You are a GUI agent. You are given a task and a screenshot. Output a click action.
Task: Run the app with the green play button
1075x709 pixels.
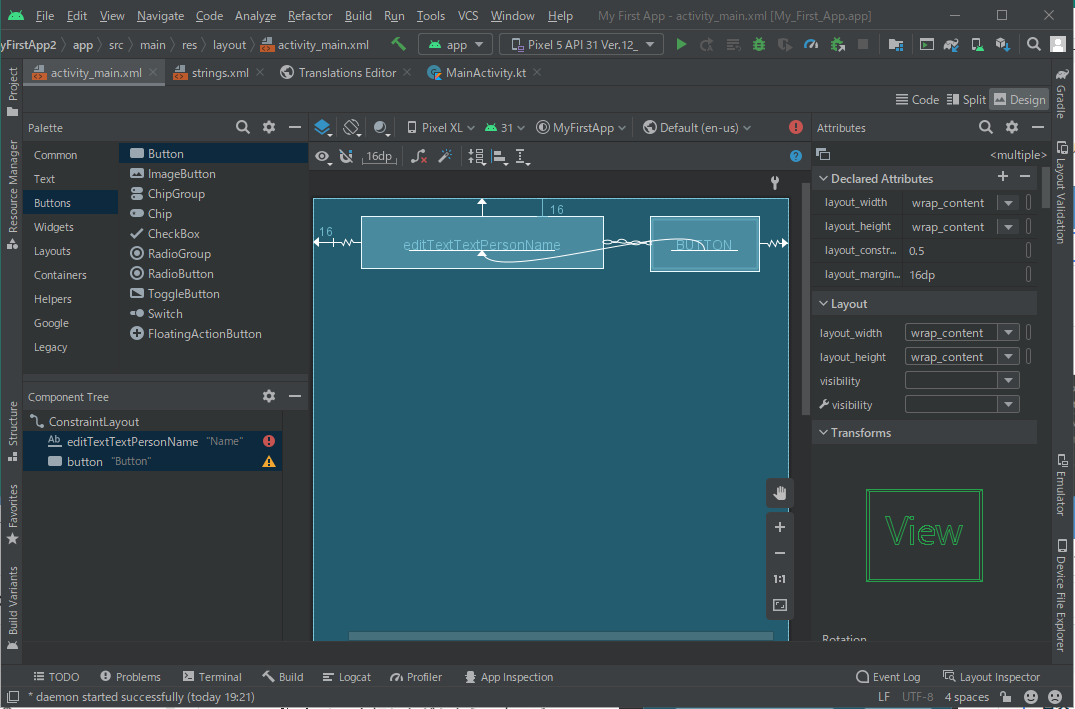coord(681,44)
